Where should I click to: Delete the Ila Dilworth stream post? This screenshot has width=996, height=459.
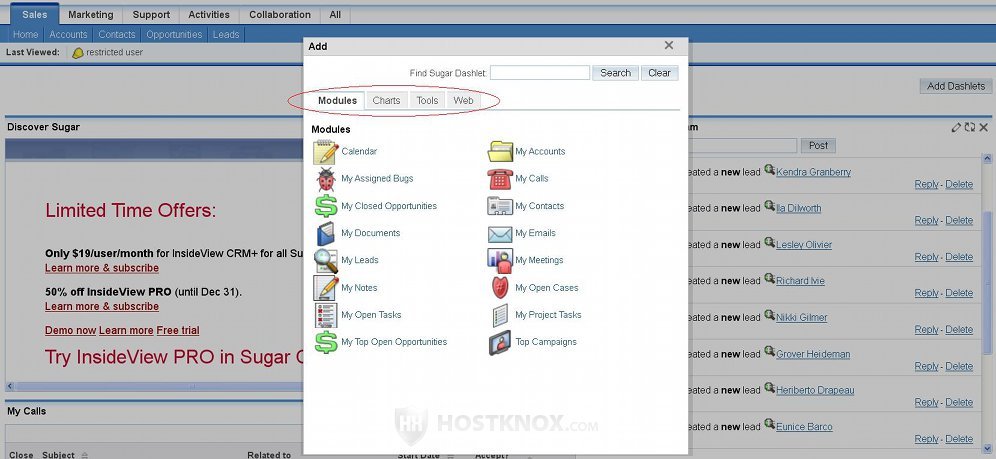pos(959,220)
